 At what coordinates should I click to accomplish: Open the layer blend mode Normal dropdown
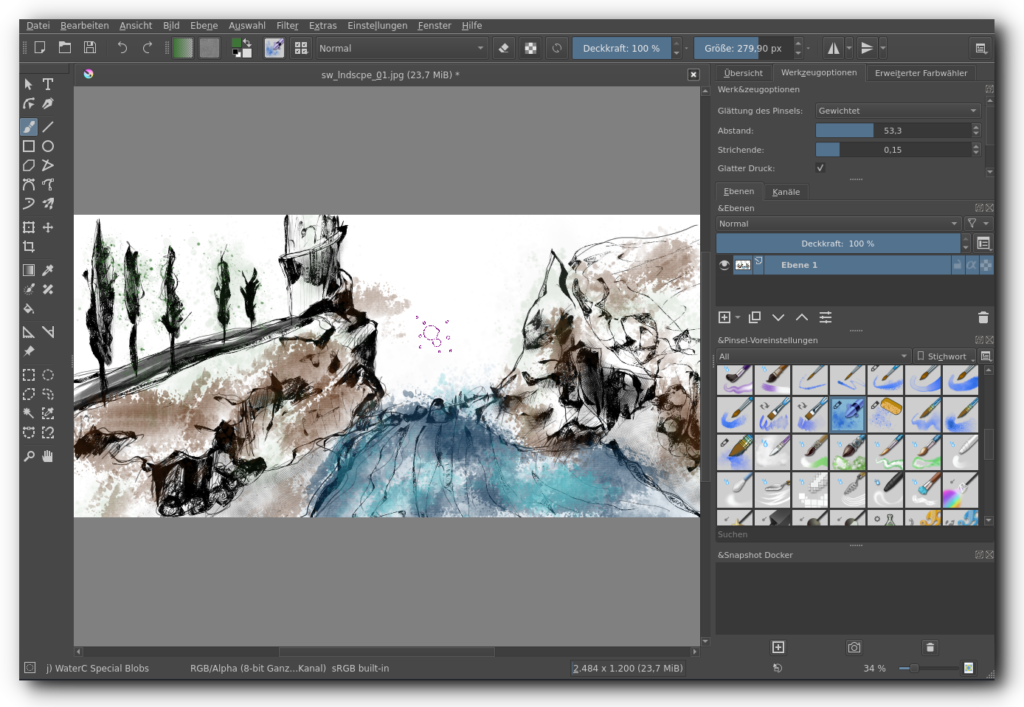pos(838,224)
